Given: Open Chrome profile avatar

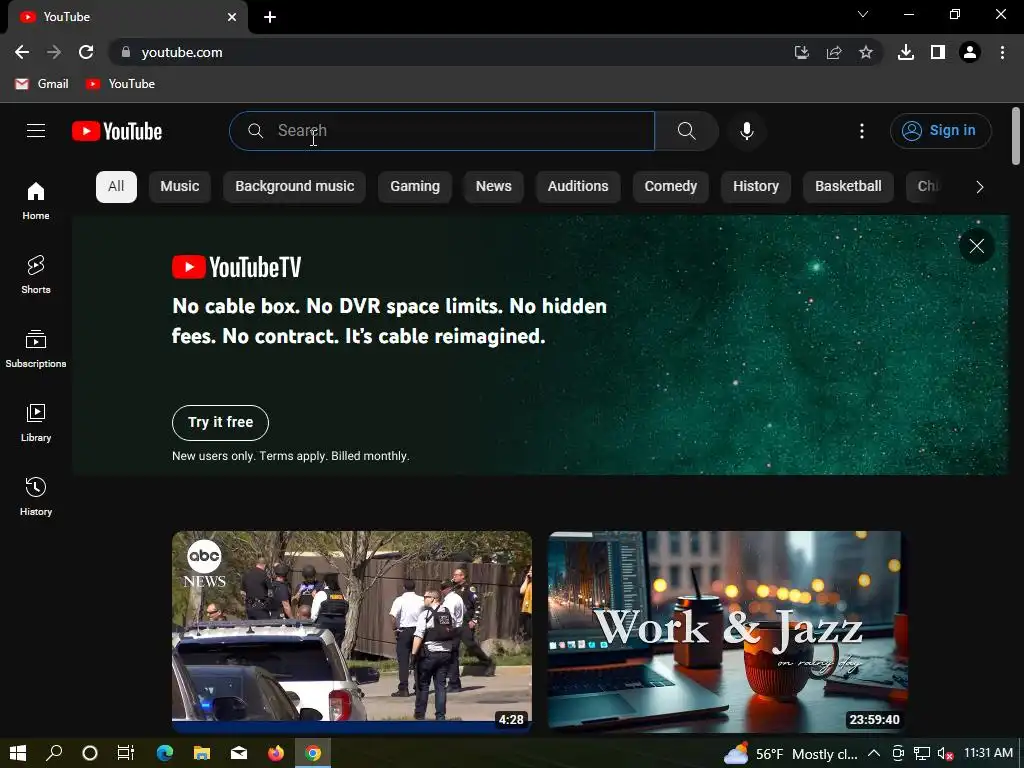Looking at the screenshot, I should click(970, 52).
